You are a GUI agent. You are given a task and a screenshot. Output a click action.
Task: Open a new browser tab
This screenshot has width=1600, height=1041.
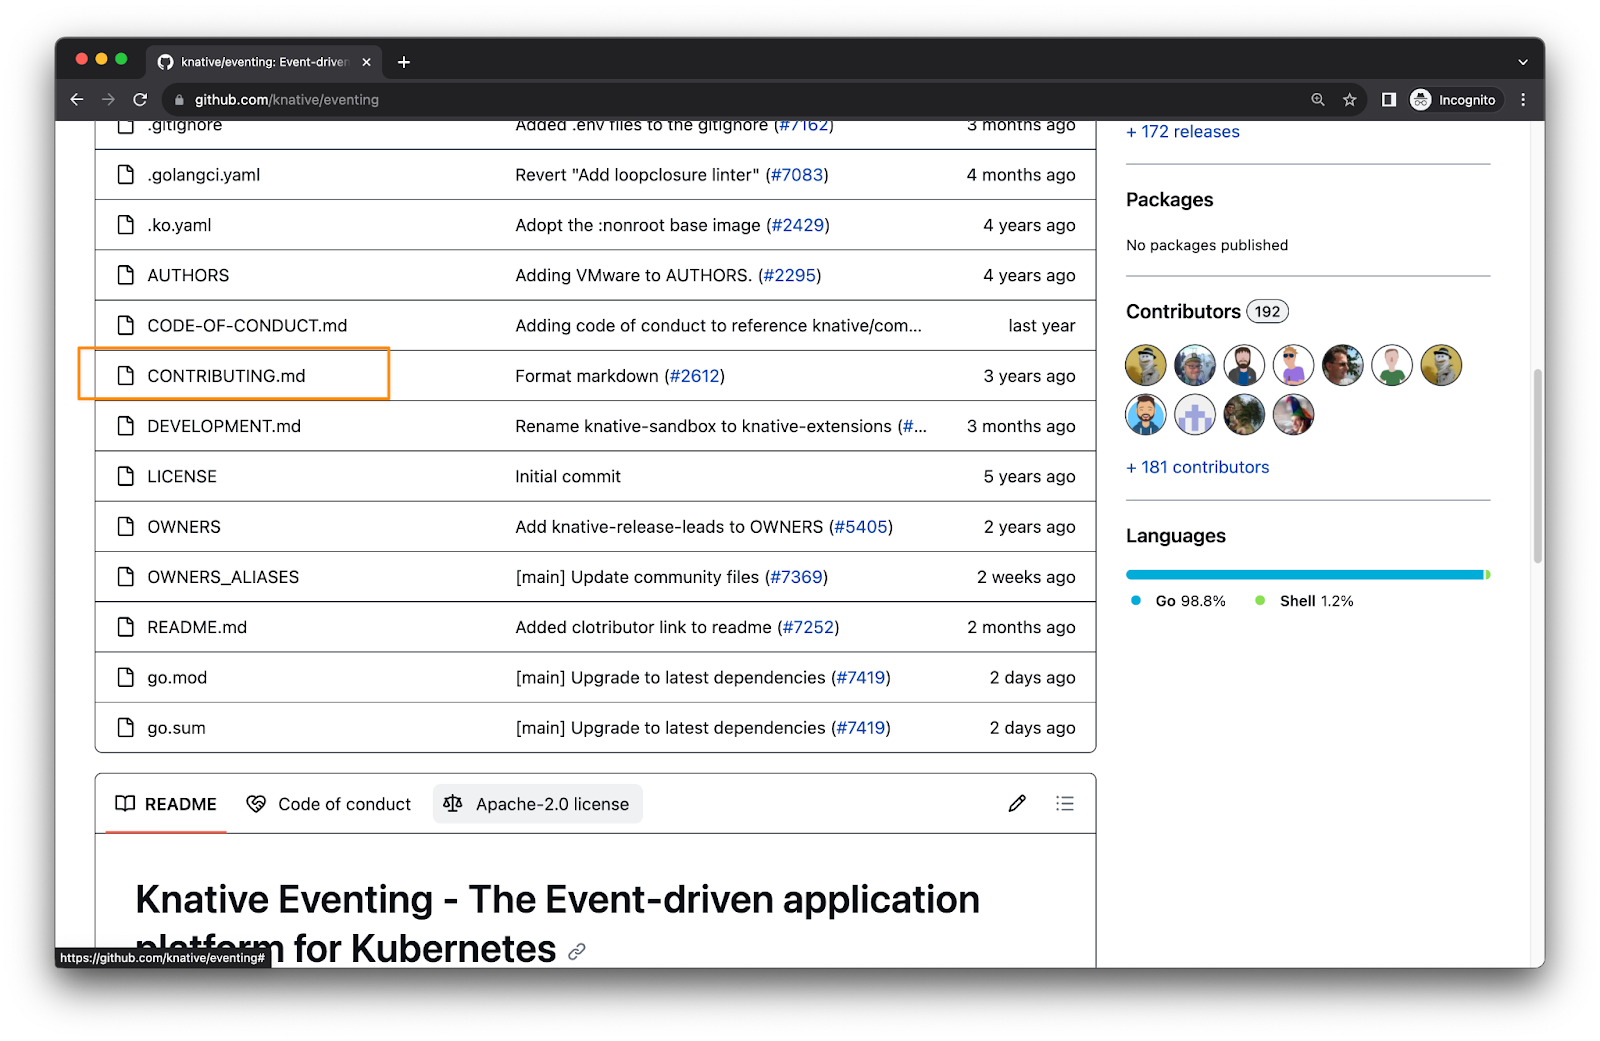[404, 62]
